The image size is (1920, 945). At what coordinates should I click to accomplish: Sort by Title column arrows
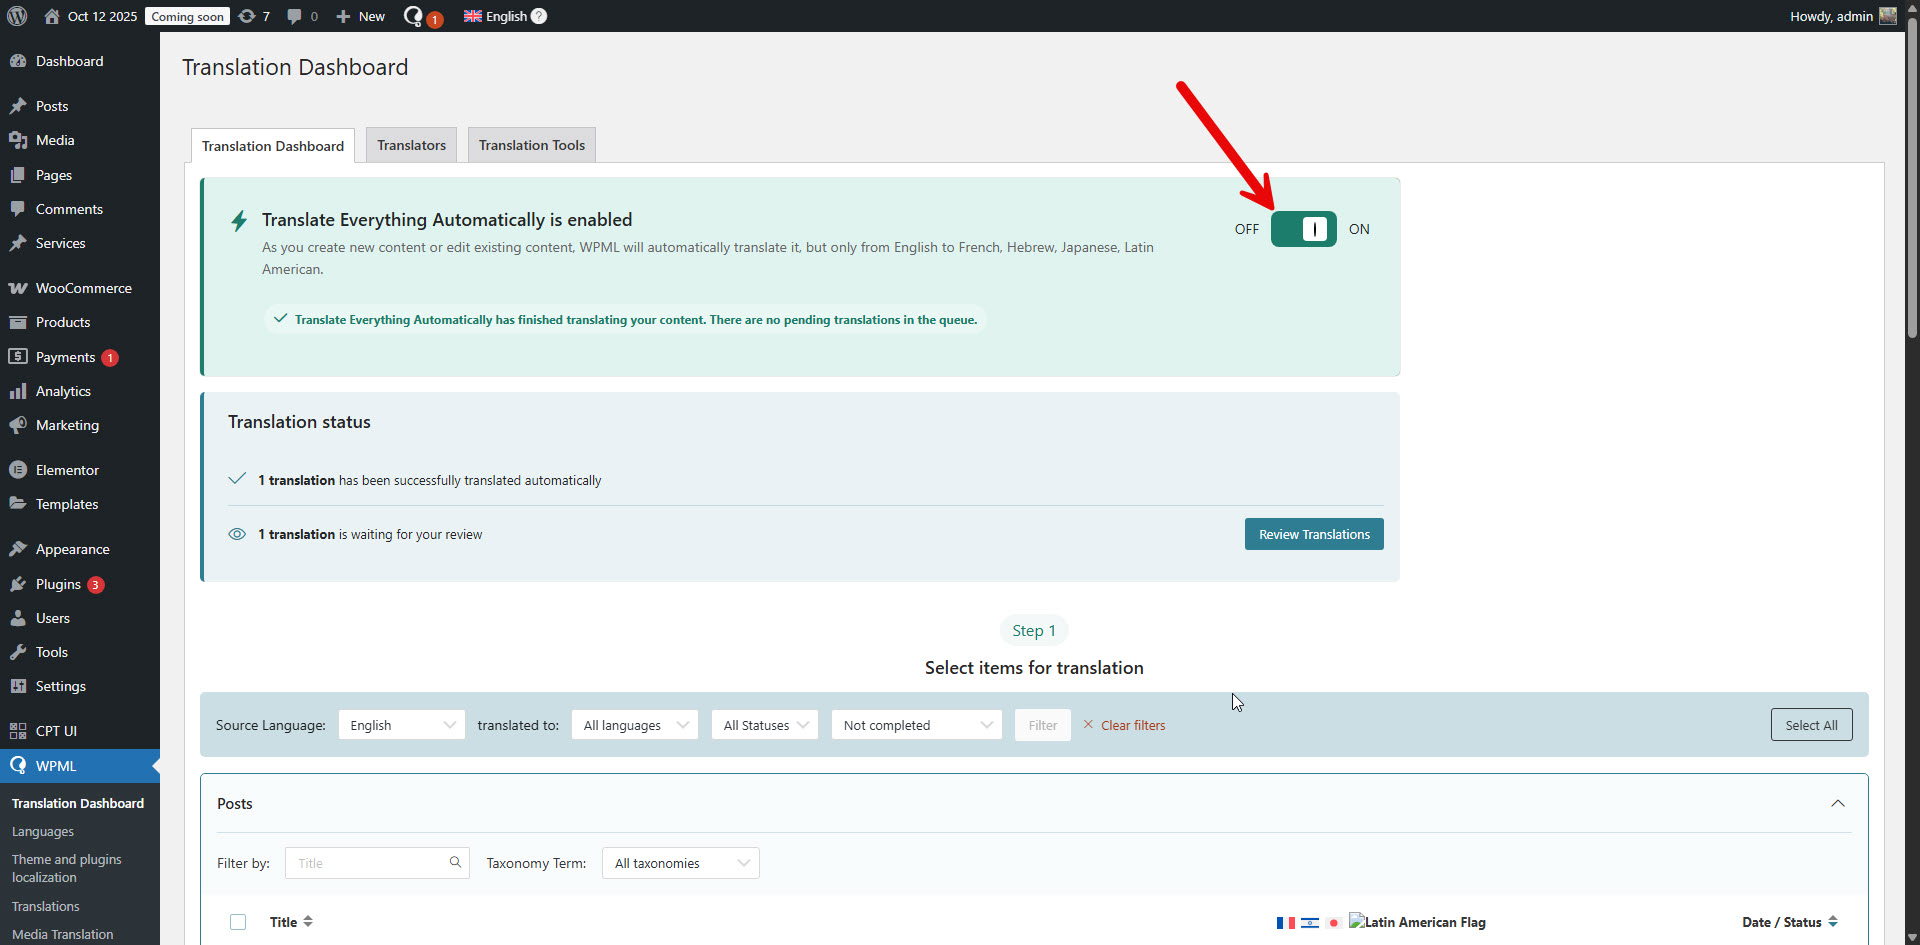coord(308,922)
